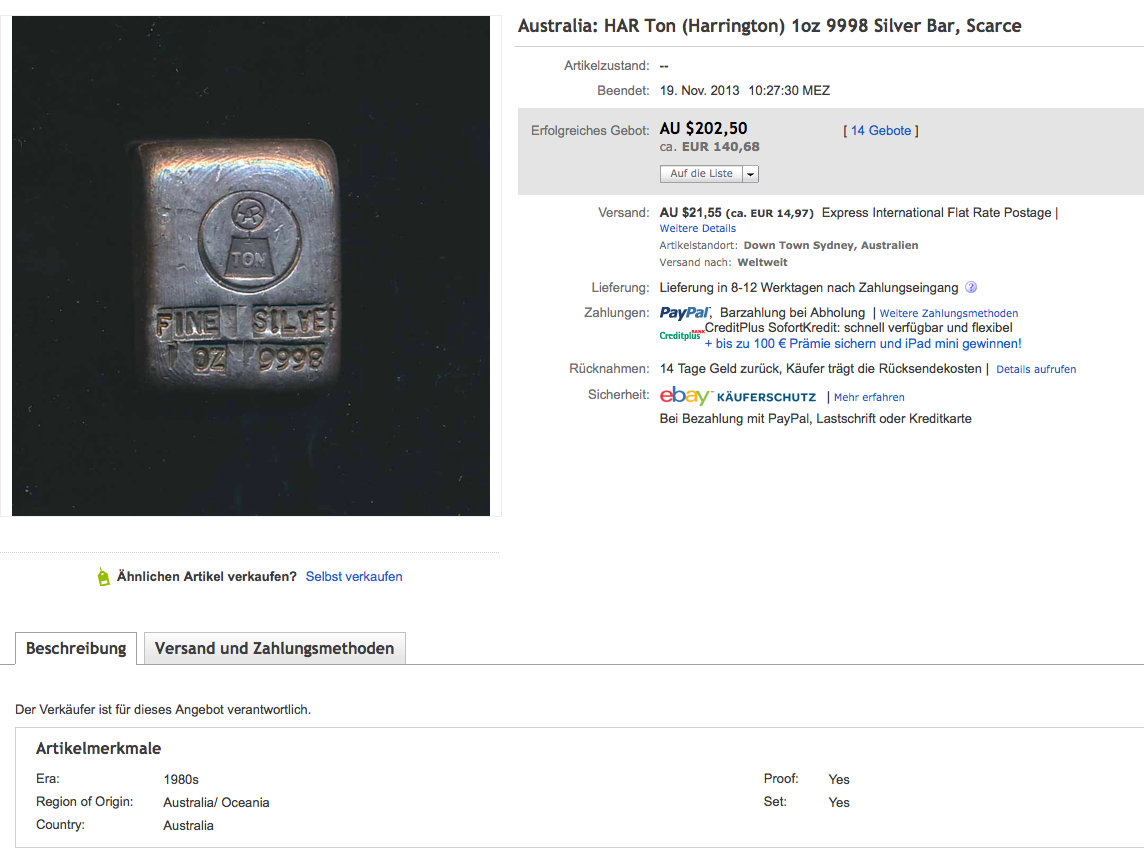Viewport: 1144px width, 853px height.
Task: Open Mehr erfahren buyer protection link
Action: tap(869, 397)
